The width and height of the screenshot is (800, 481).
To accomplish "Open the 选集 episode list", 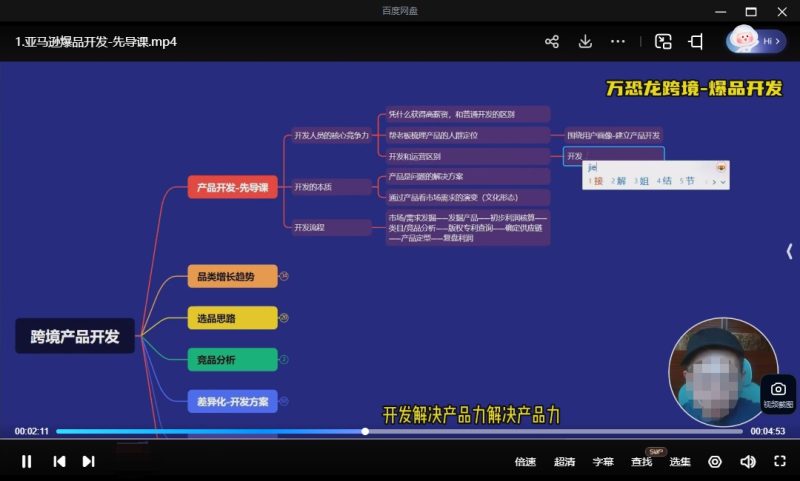I will 680,462.
